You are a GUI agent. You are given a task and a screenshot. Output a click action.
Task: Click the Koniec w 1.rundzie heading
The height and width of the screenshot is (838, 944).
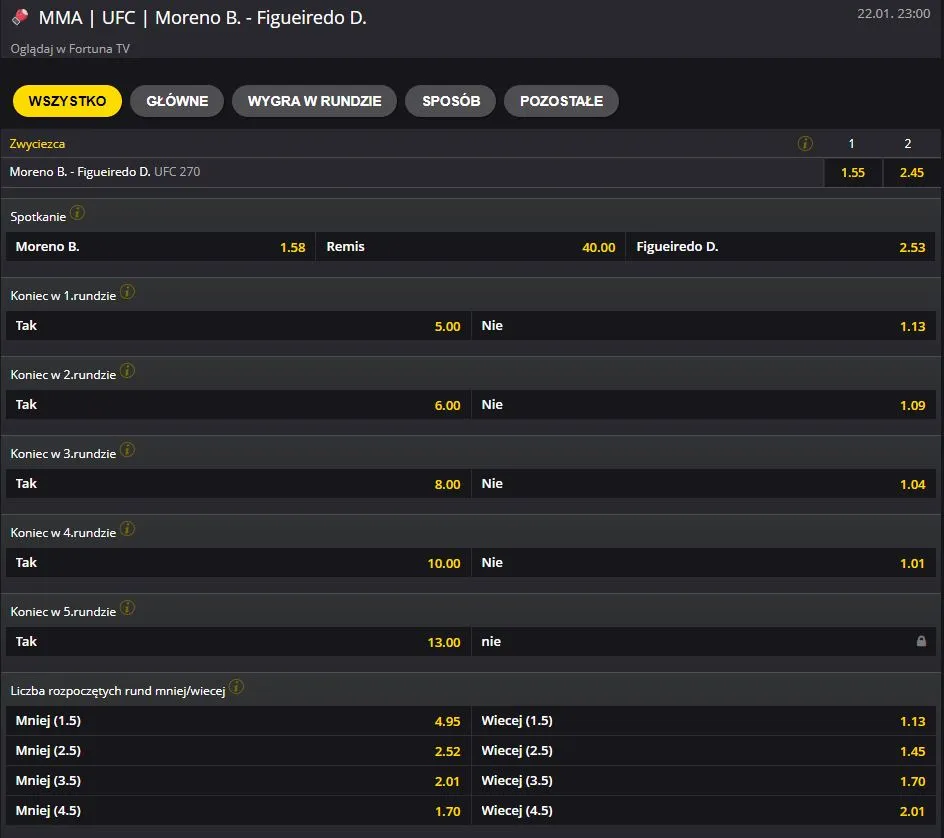[x=63, y=296]
